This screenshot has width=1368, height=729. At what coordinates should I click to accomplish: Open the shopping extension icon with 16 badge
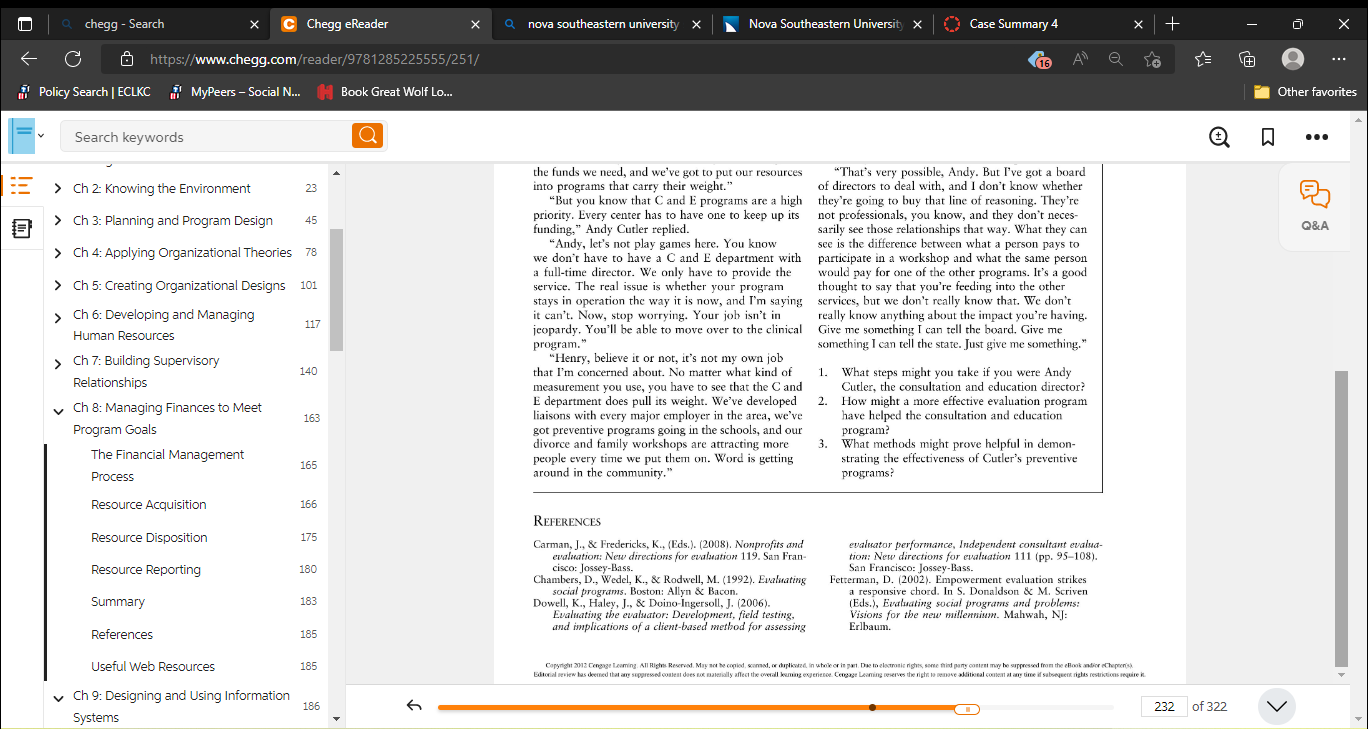point(1040,59)
